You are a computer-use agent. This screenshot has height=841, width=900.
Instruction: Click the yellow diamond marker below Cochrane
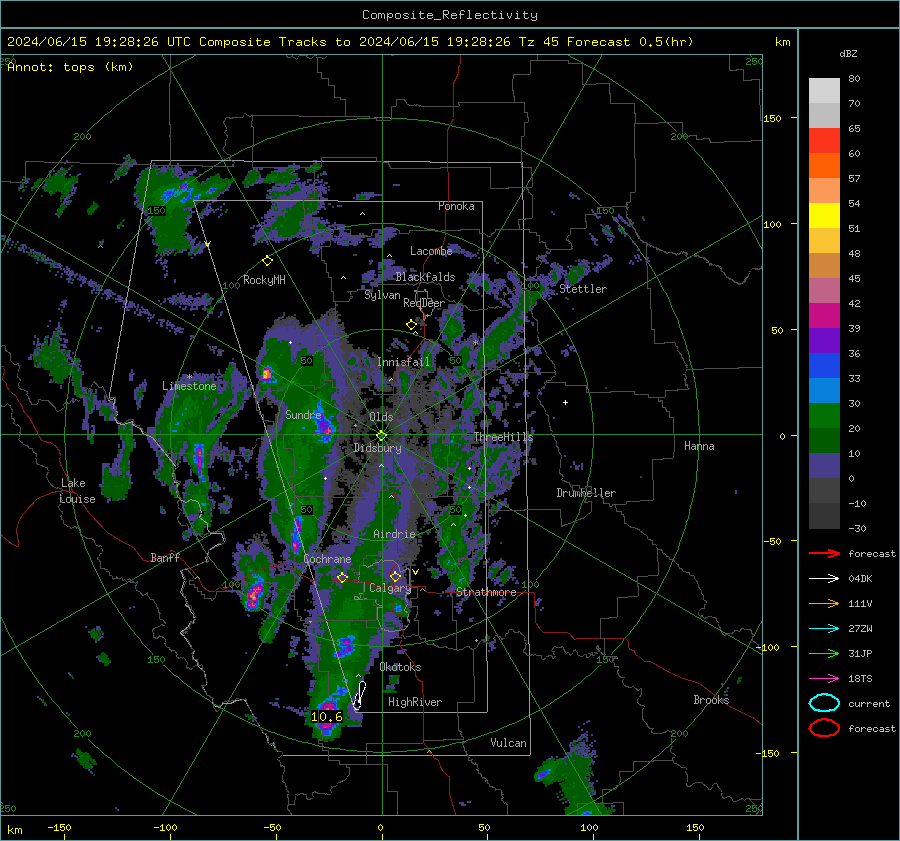[x=342, y=577]
